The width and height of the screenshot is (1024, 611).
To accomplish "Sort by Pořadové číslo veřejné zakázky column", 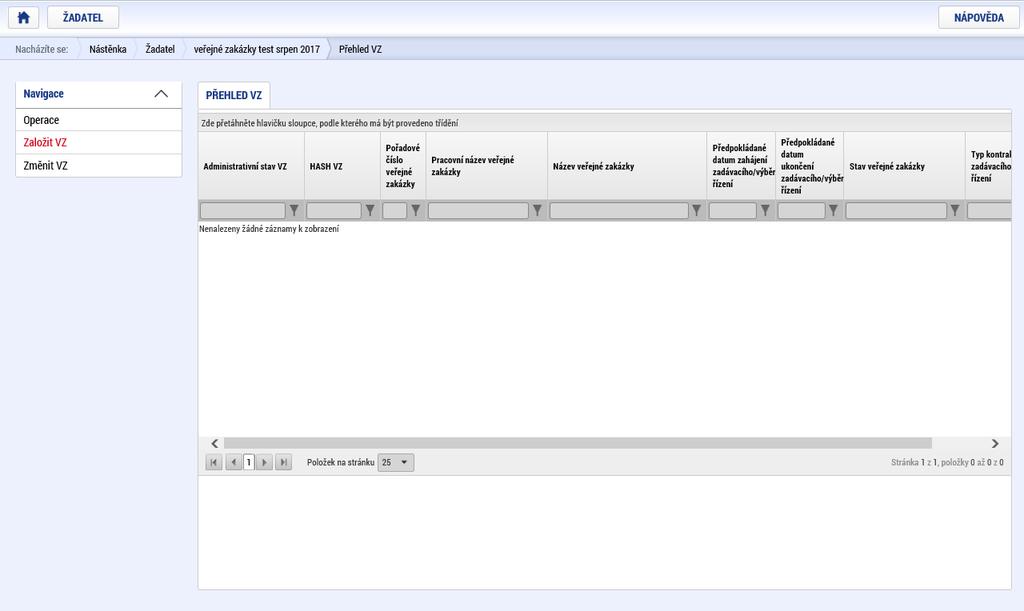I will 403,166.
